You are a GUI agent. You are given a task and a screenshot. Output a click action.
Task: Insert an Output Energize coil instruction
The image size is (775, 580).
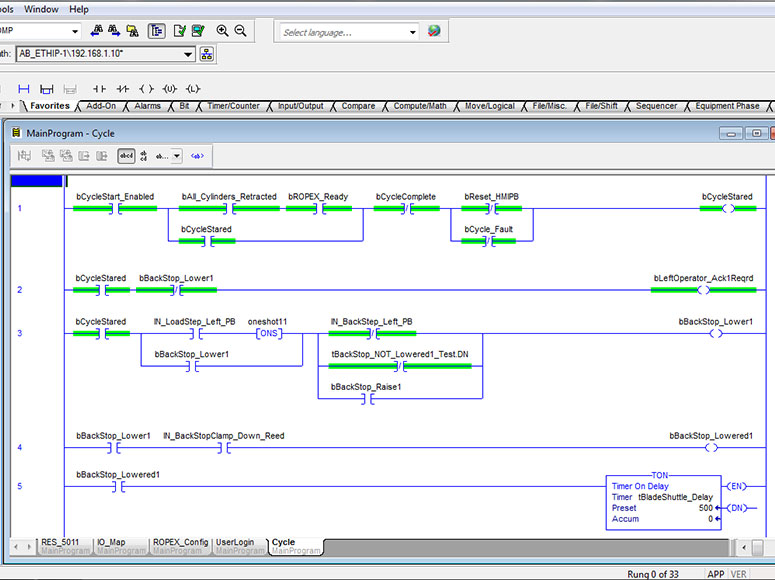147,89
